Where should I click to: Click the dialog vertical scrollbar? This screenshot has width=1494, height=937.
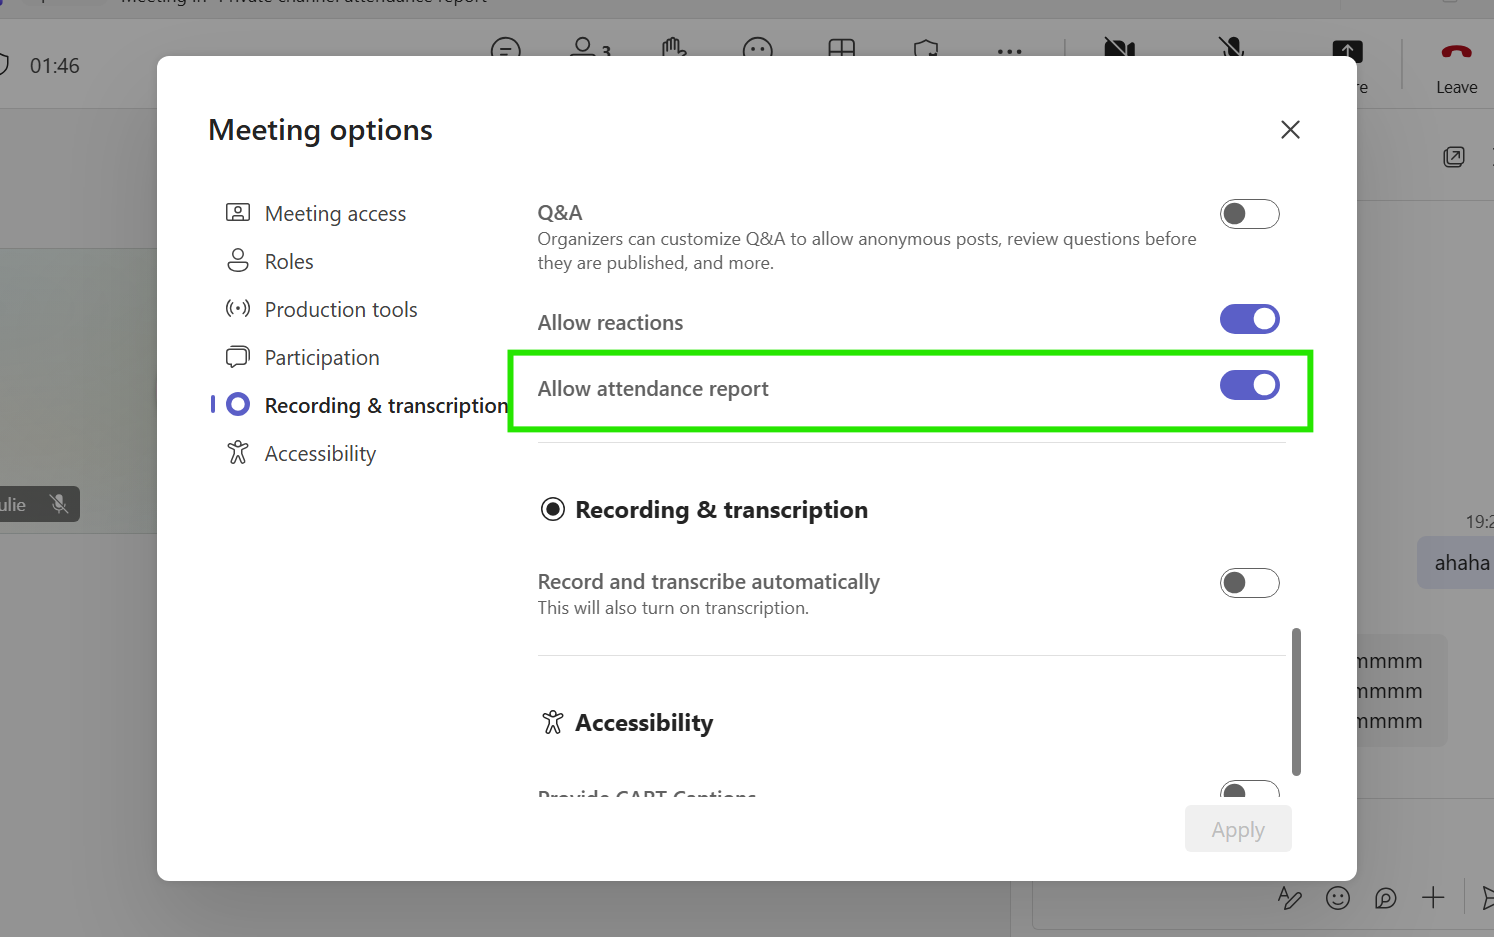[1296, 702]
